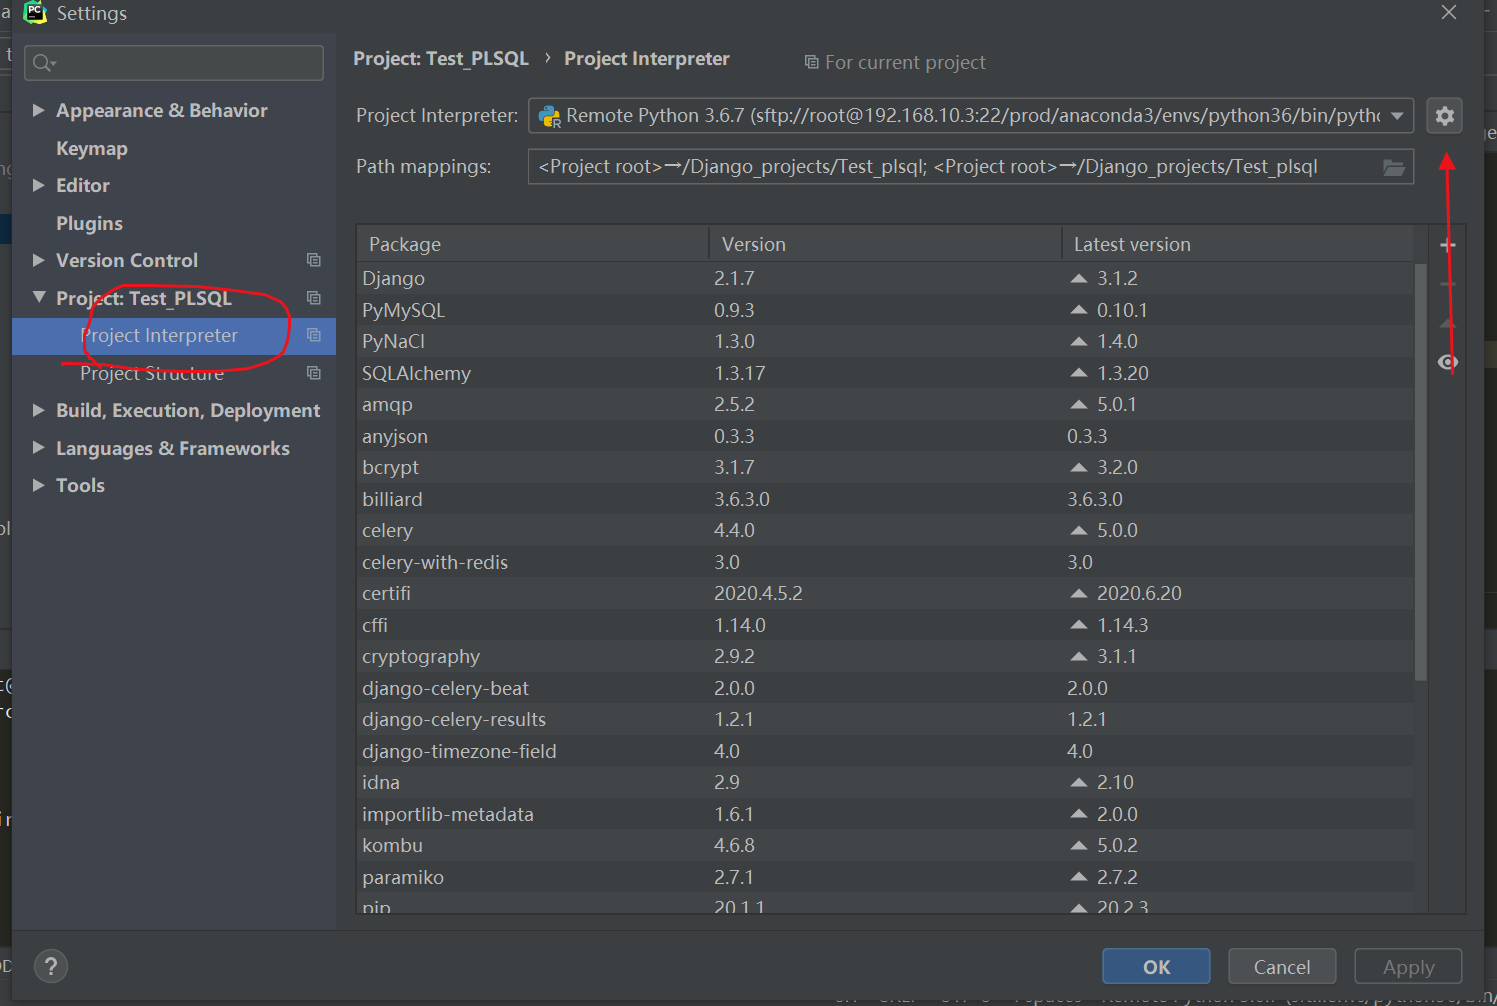
Task: Select the bcrypt package row
Action: pyautogui.click(x=885, y=467)
